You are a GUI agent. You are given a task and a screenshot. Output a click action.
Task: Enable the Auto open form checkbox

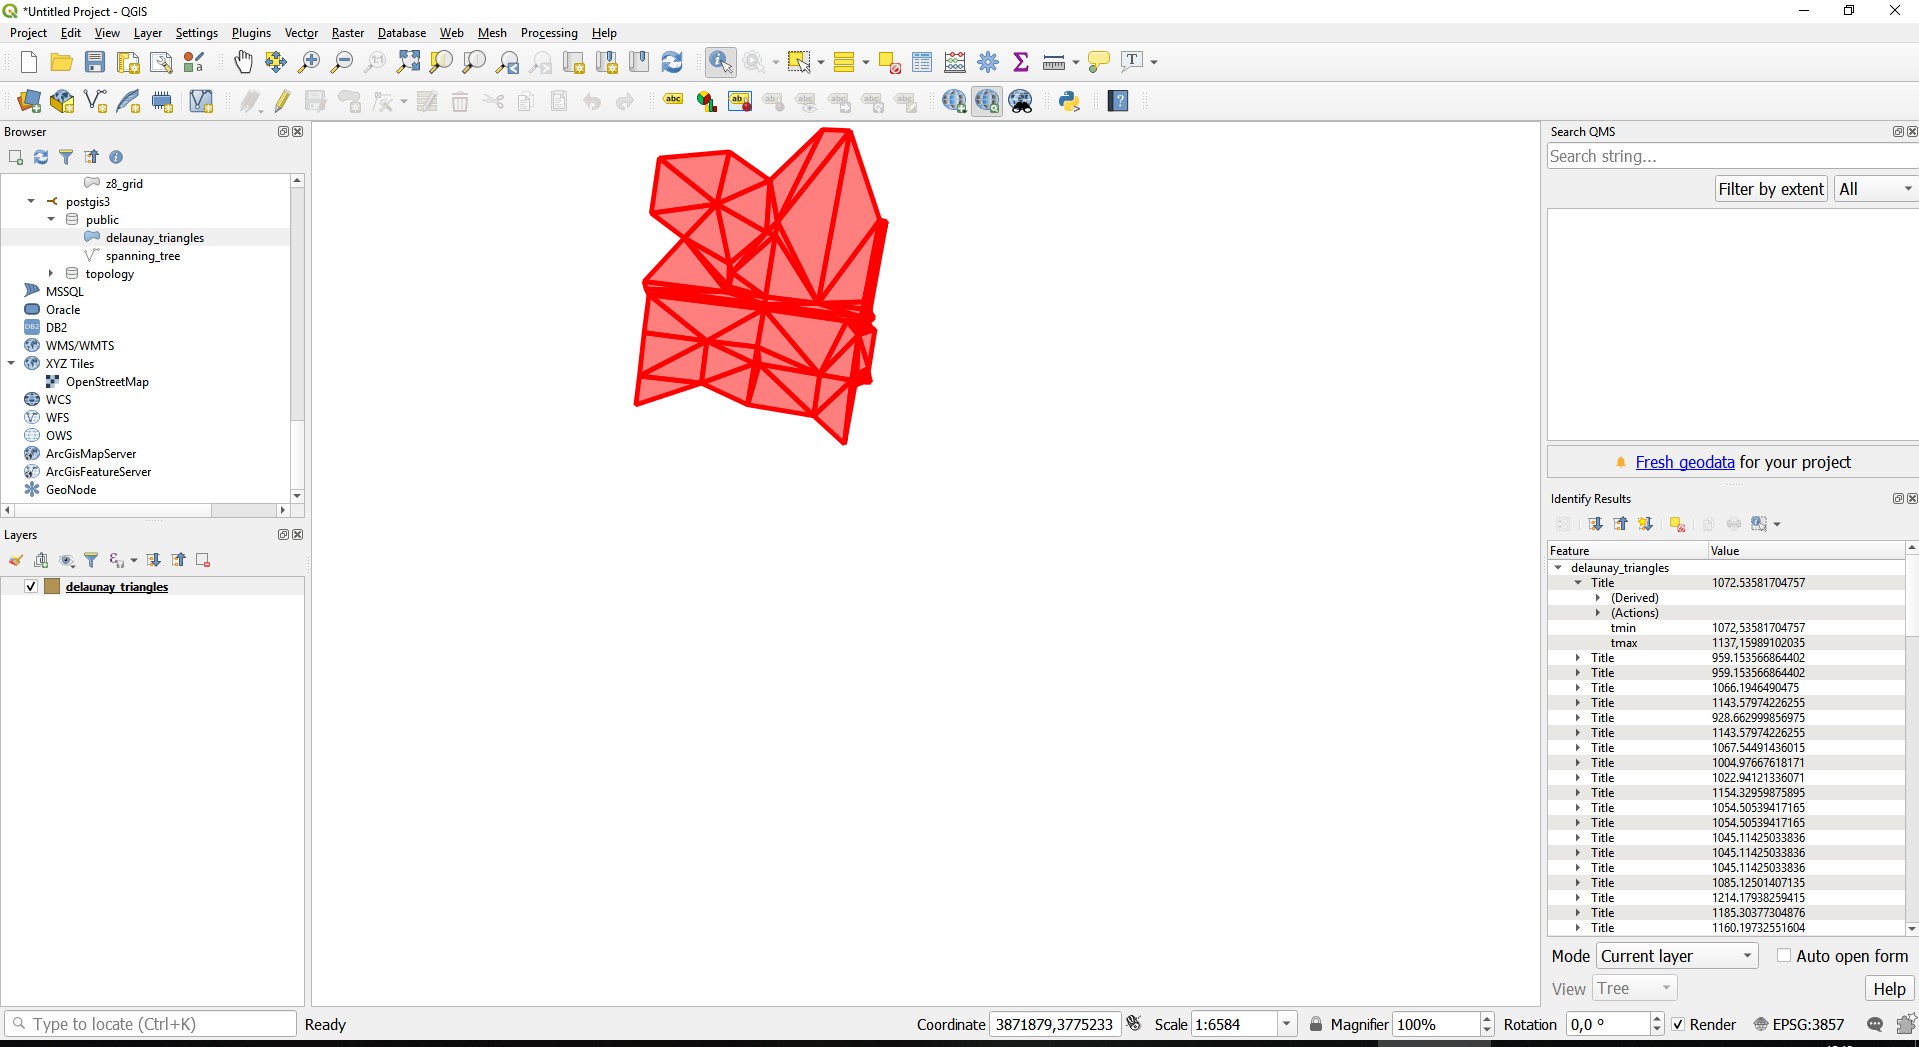pyautogui.click(x=1783, y=956)
